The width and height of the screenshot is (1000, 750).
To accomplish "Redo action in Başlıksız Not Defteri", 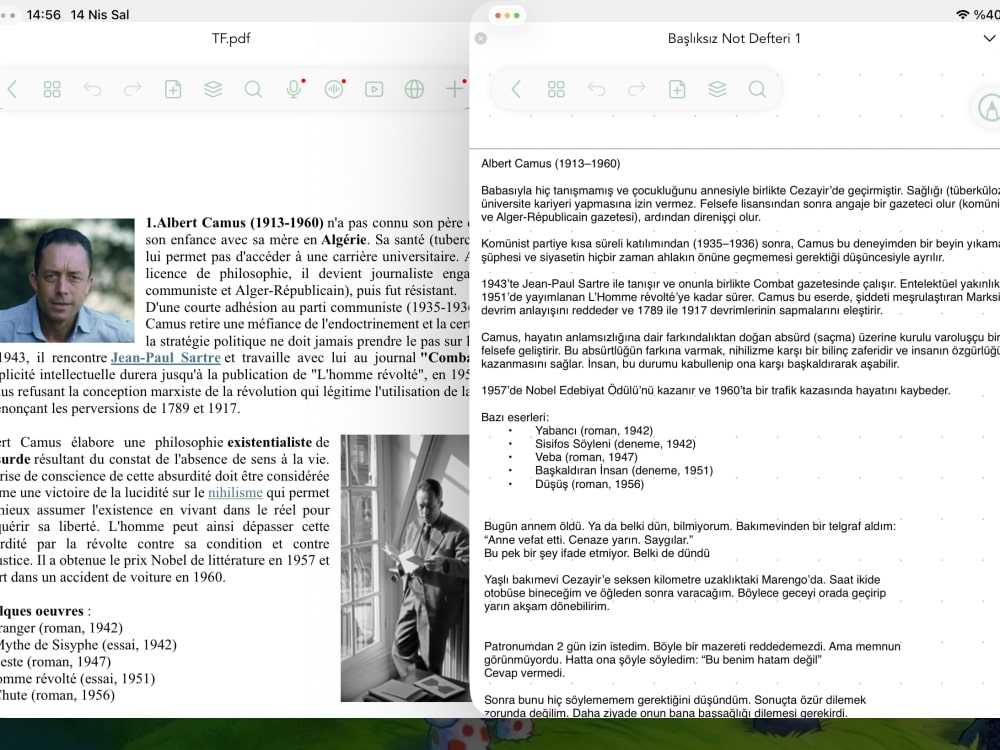I will (636, 89).
